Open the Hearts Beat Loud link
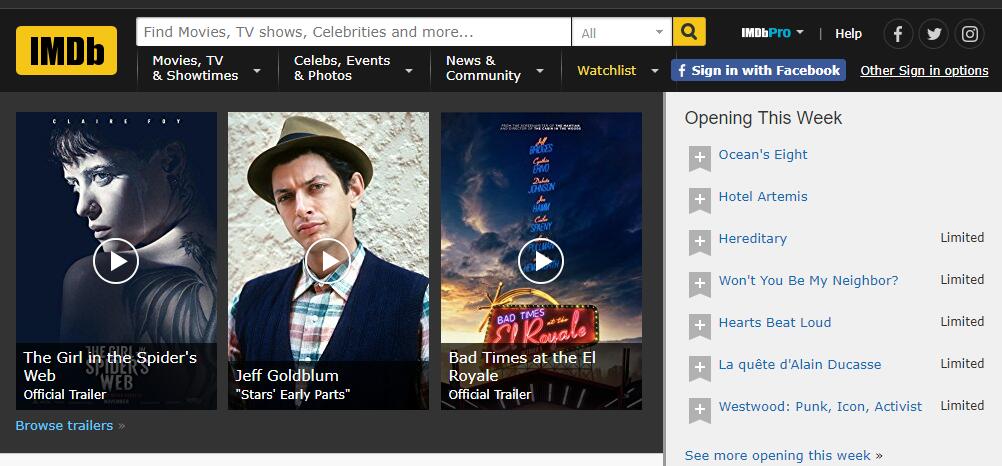The width and height of the screenshot is (1002, 466). coord(775,323)
